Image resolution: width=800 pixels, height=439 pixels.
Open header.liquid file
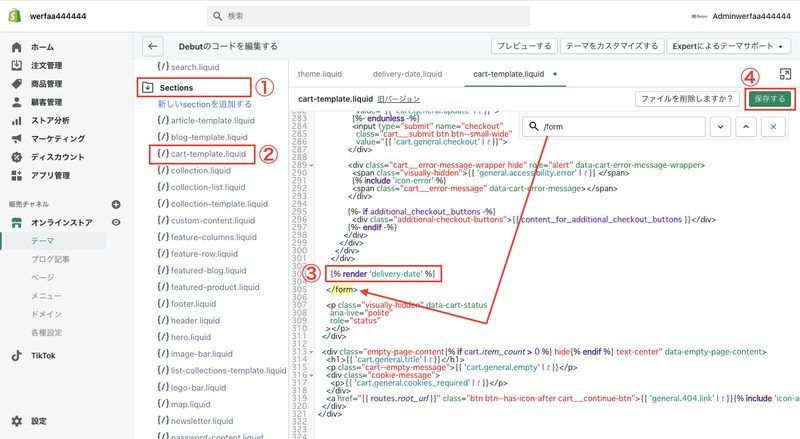pyautogui.click(x=195, y=321)
